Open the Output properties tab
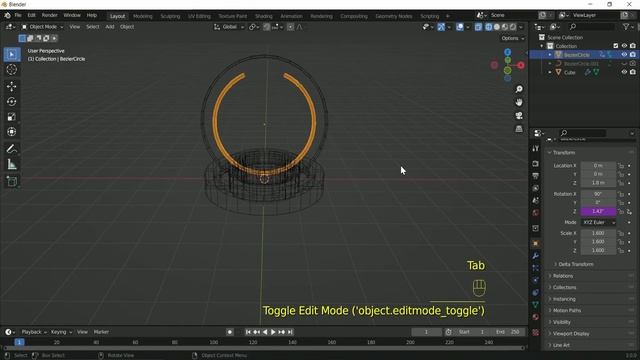Image resolution: width=640 pixels, height=360 pixels. 536,176
